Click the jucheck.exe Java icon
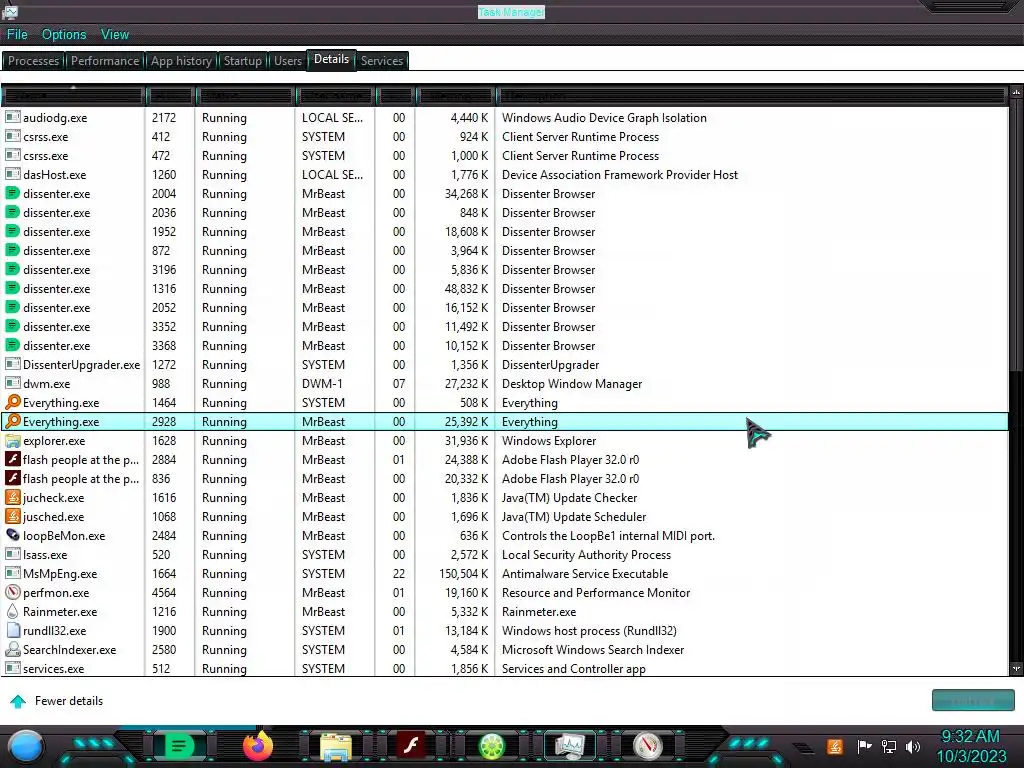This screenshot has width=1024, height=768. (x=12, y=497)
